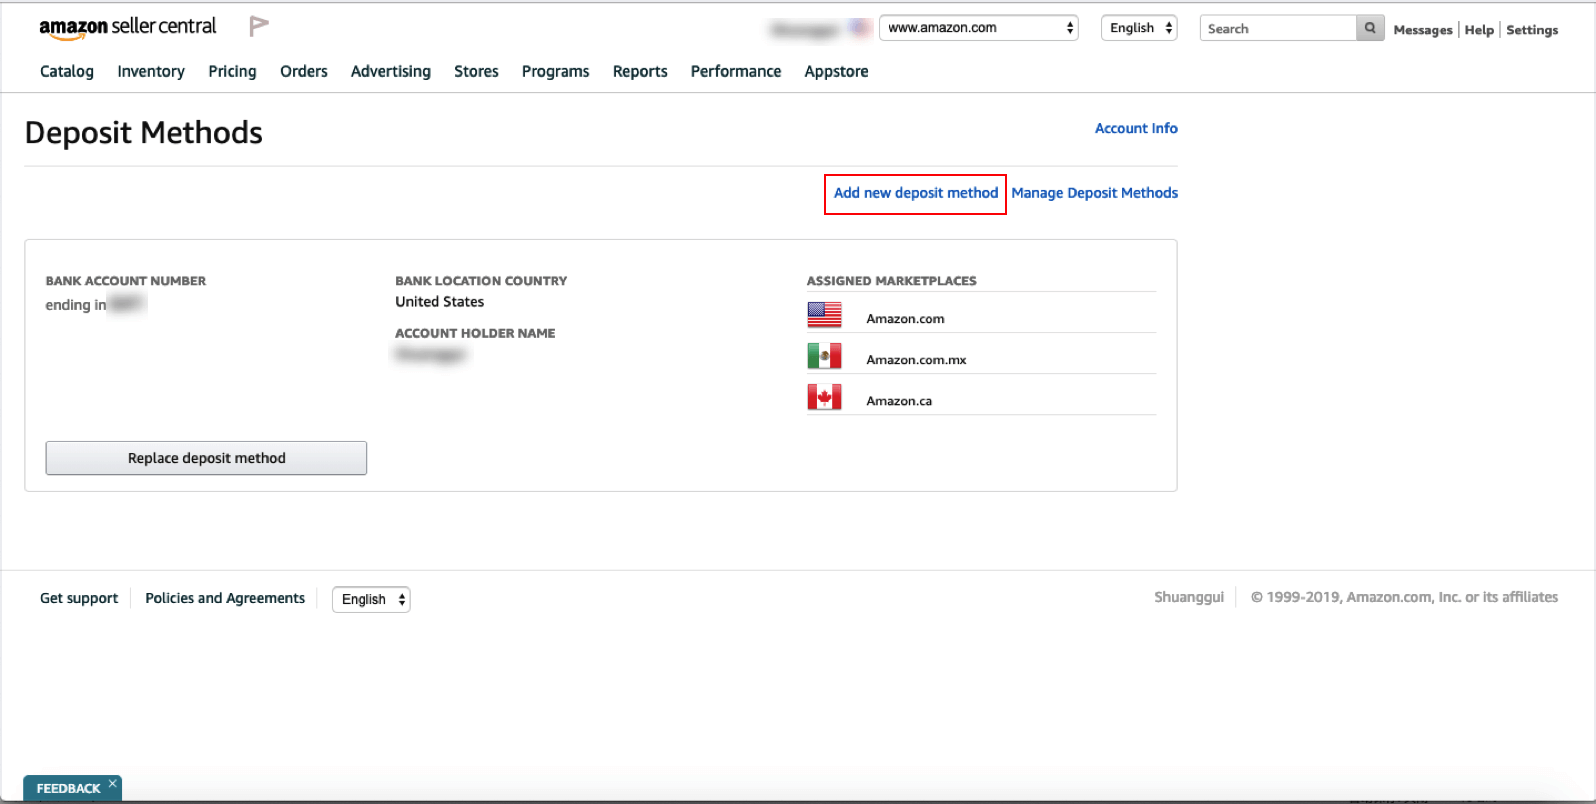Click the ACCOUNT HOLDER NAME label
This screenshot has height=804, width=1596.
pos(475,333)
